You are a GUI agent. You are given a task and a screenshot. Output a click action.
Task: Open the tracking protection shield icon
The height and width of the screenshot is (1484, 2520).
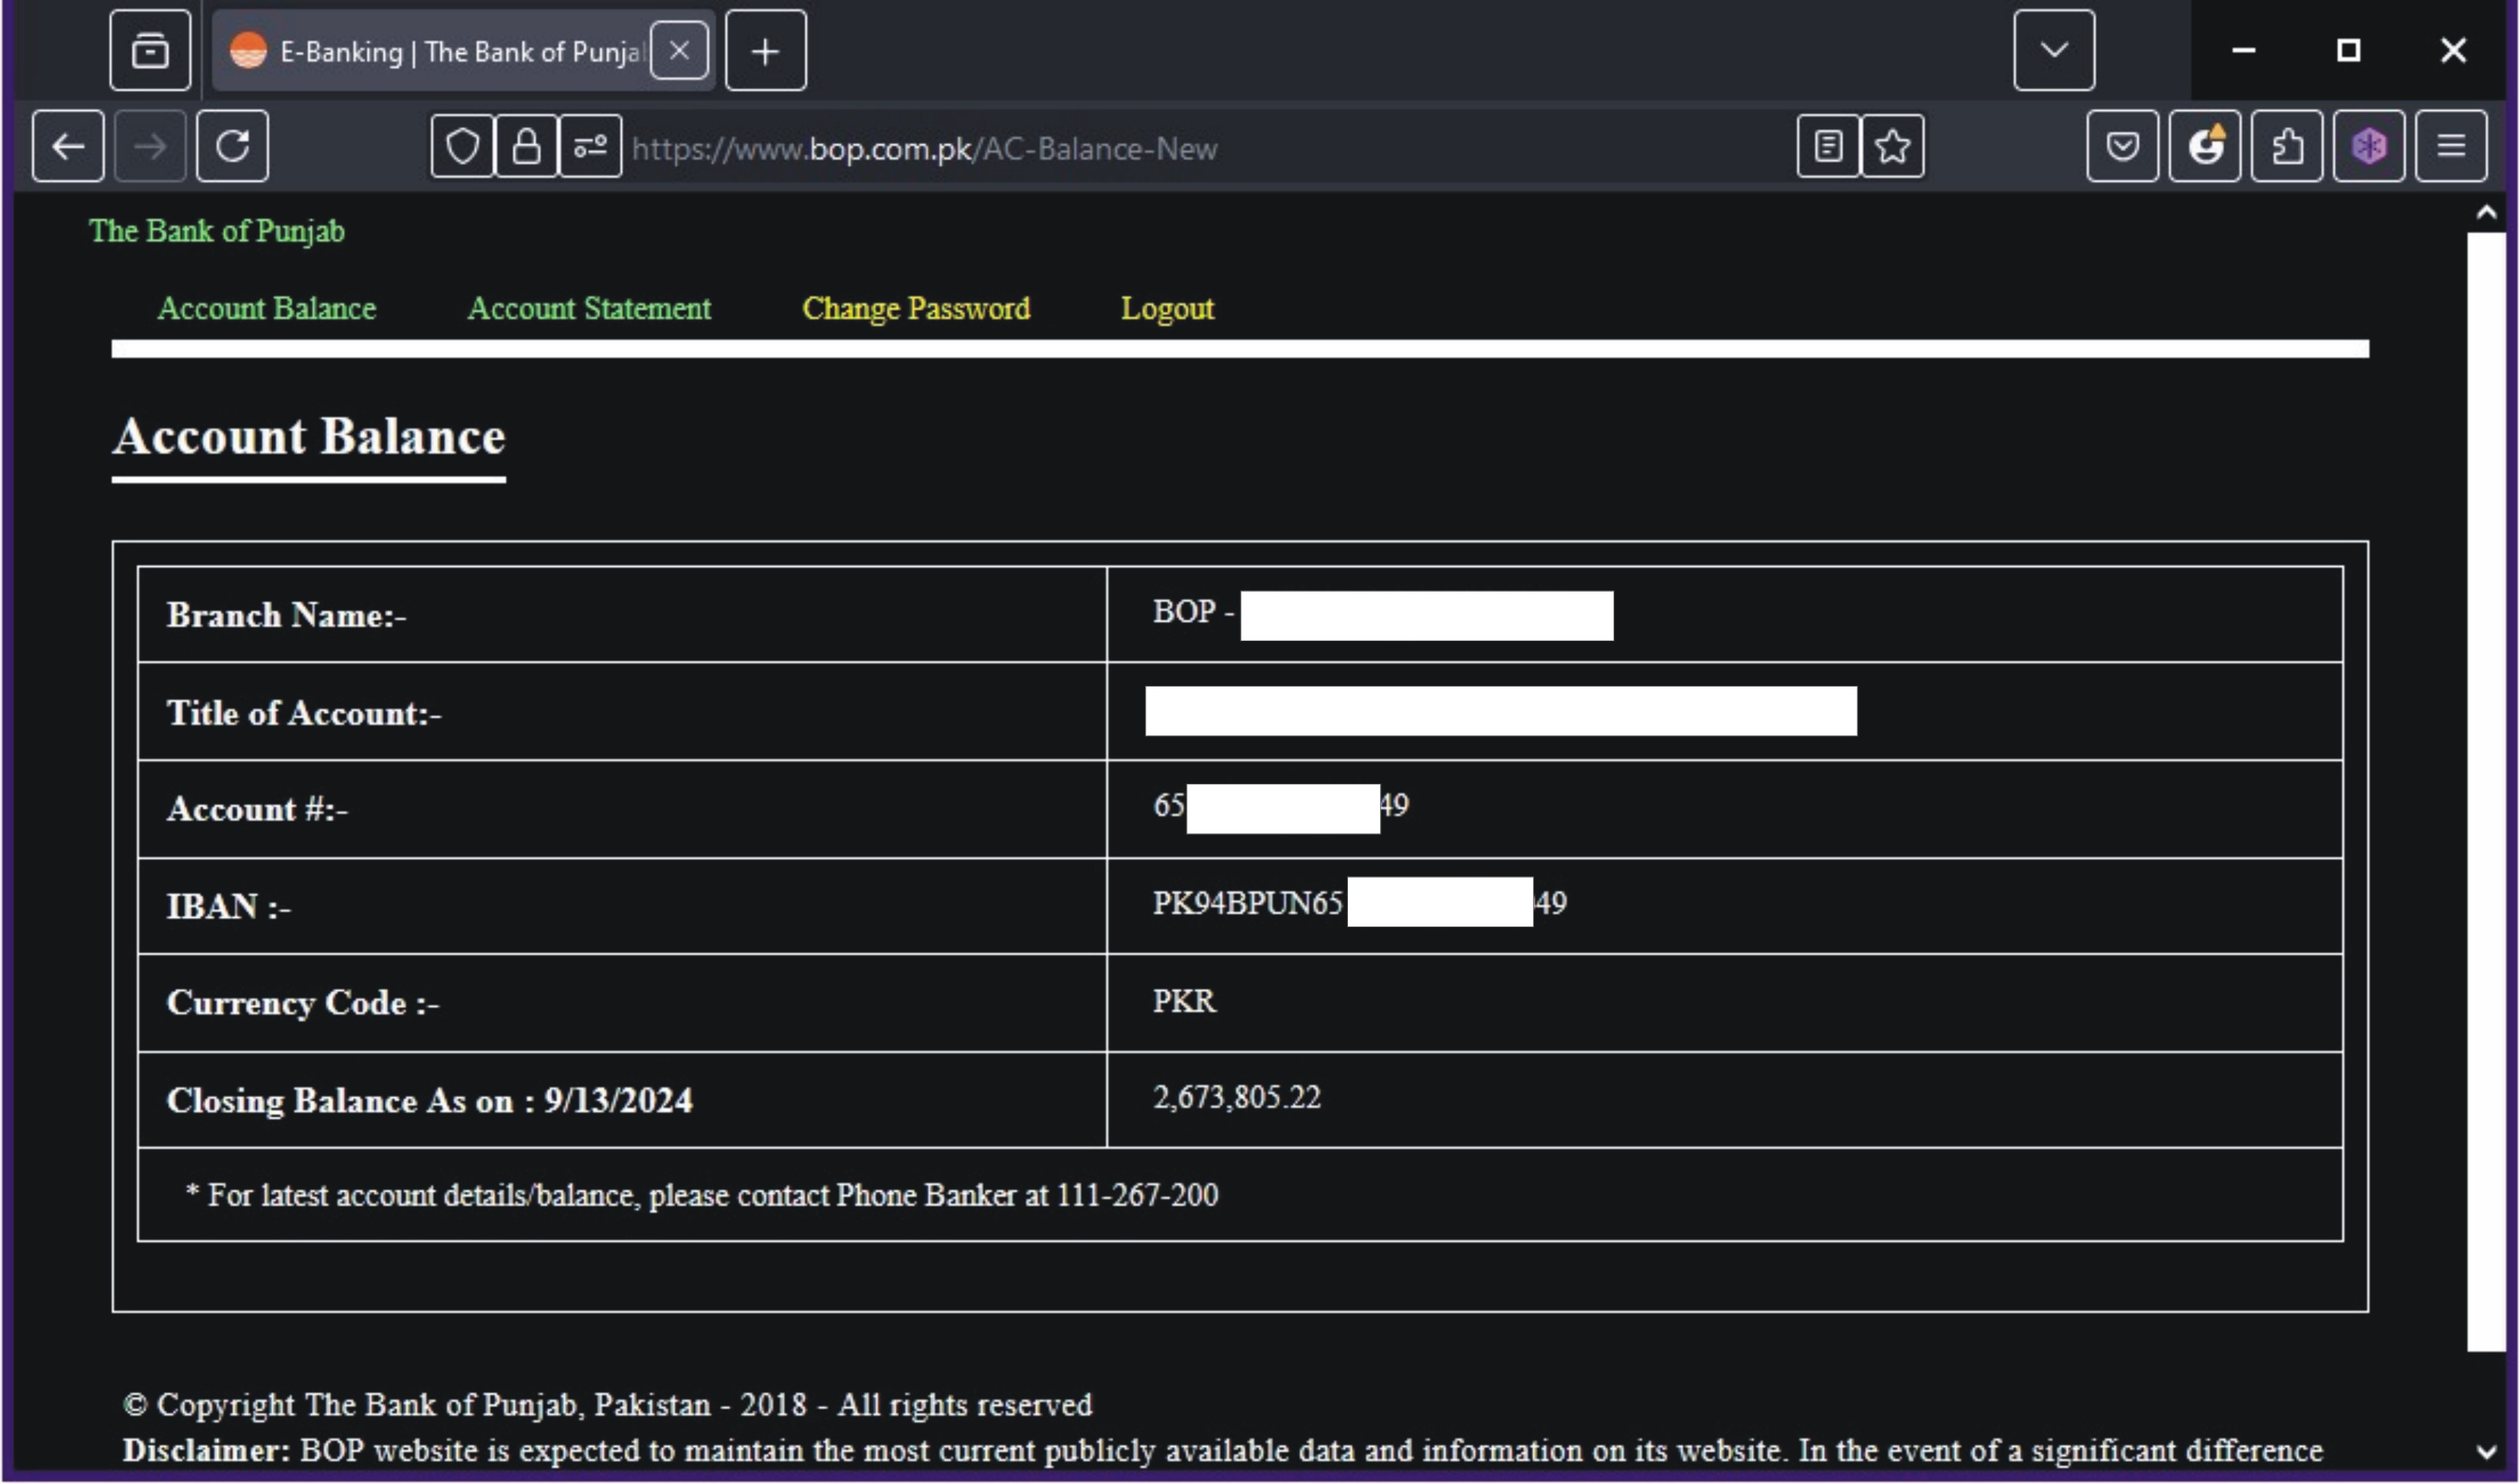point(462,147)
